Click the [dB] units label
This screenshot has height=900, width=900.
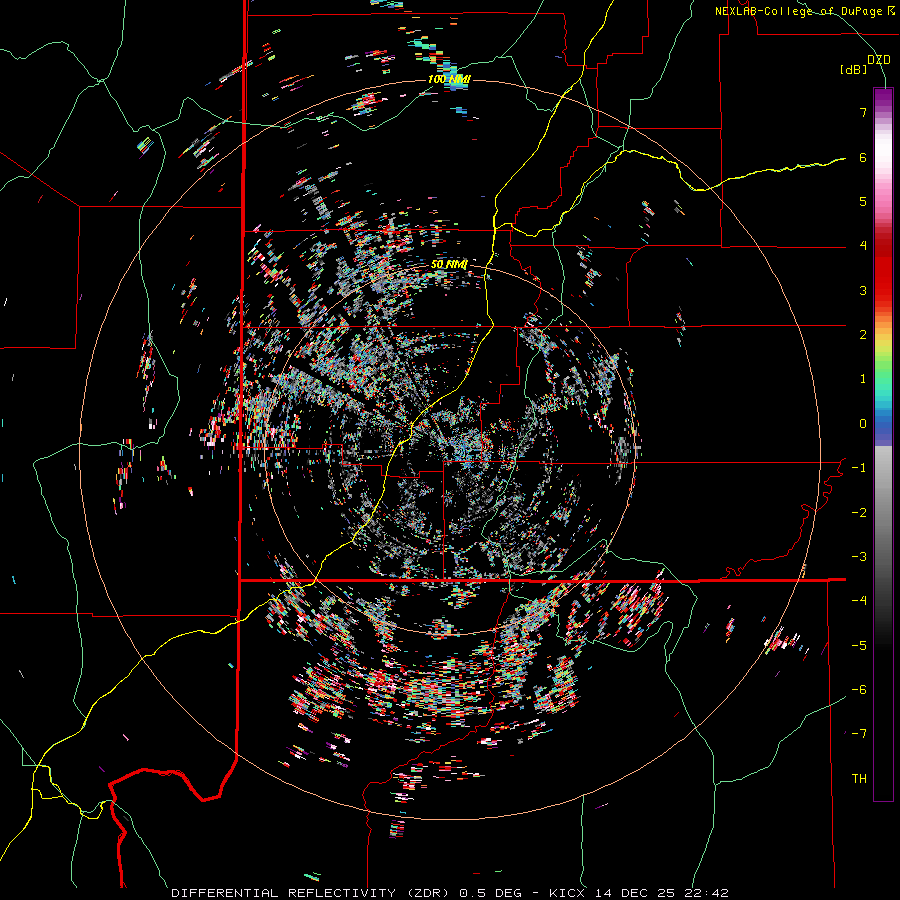pyautogui.click(x=854, y=70)
